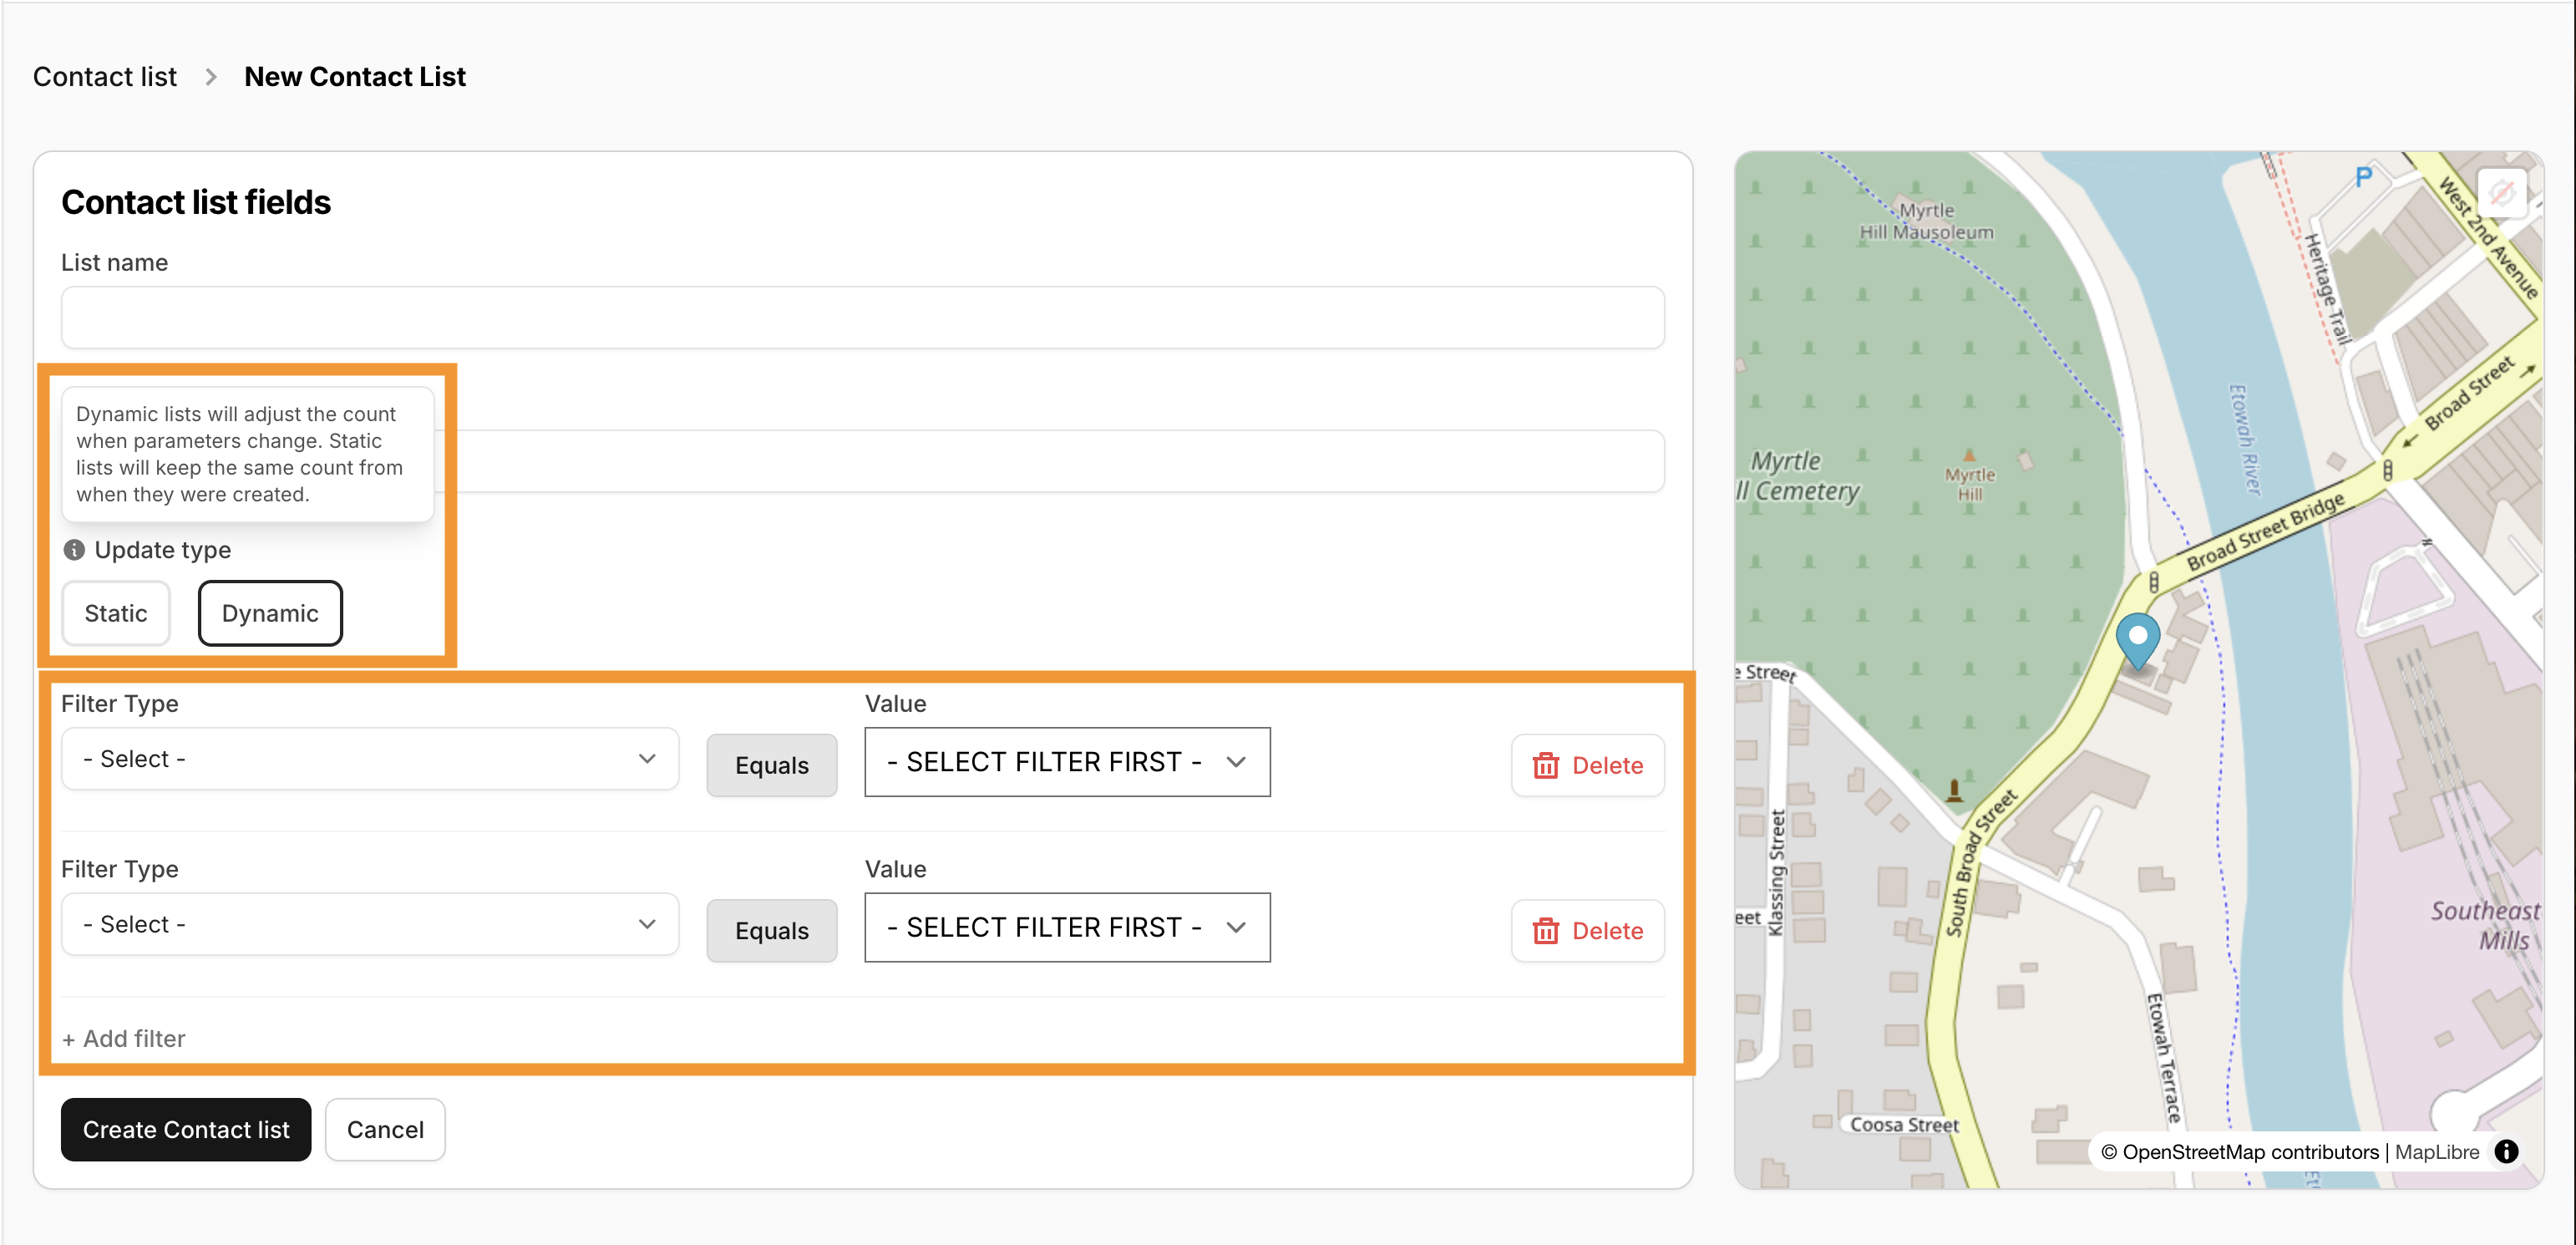
Task: Click the parking symbol on the map
Action: click(2364, 177)
